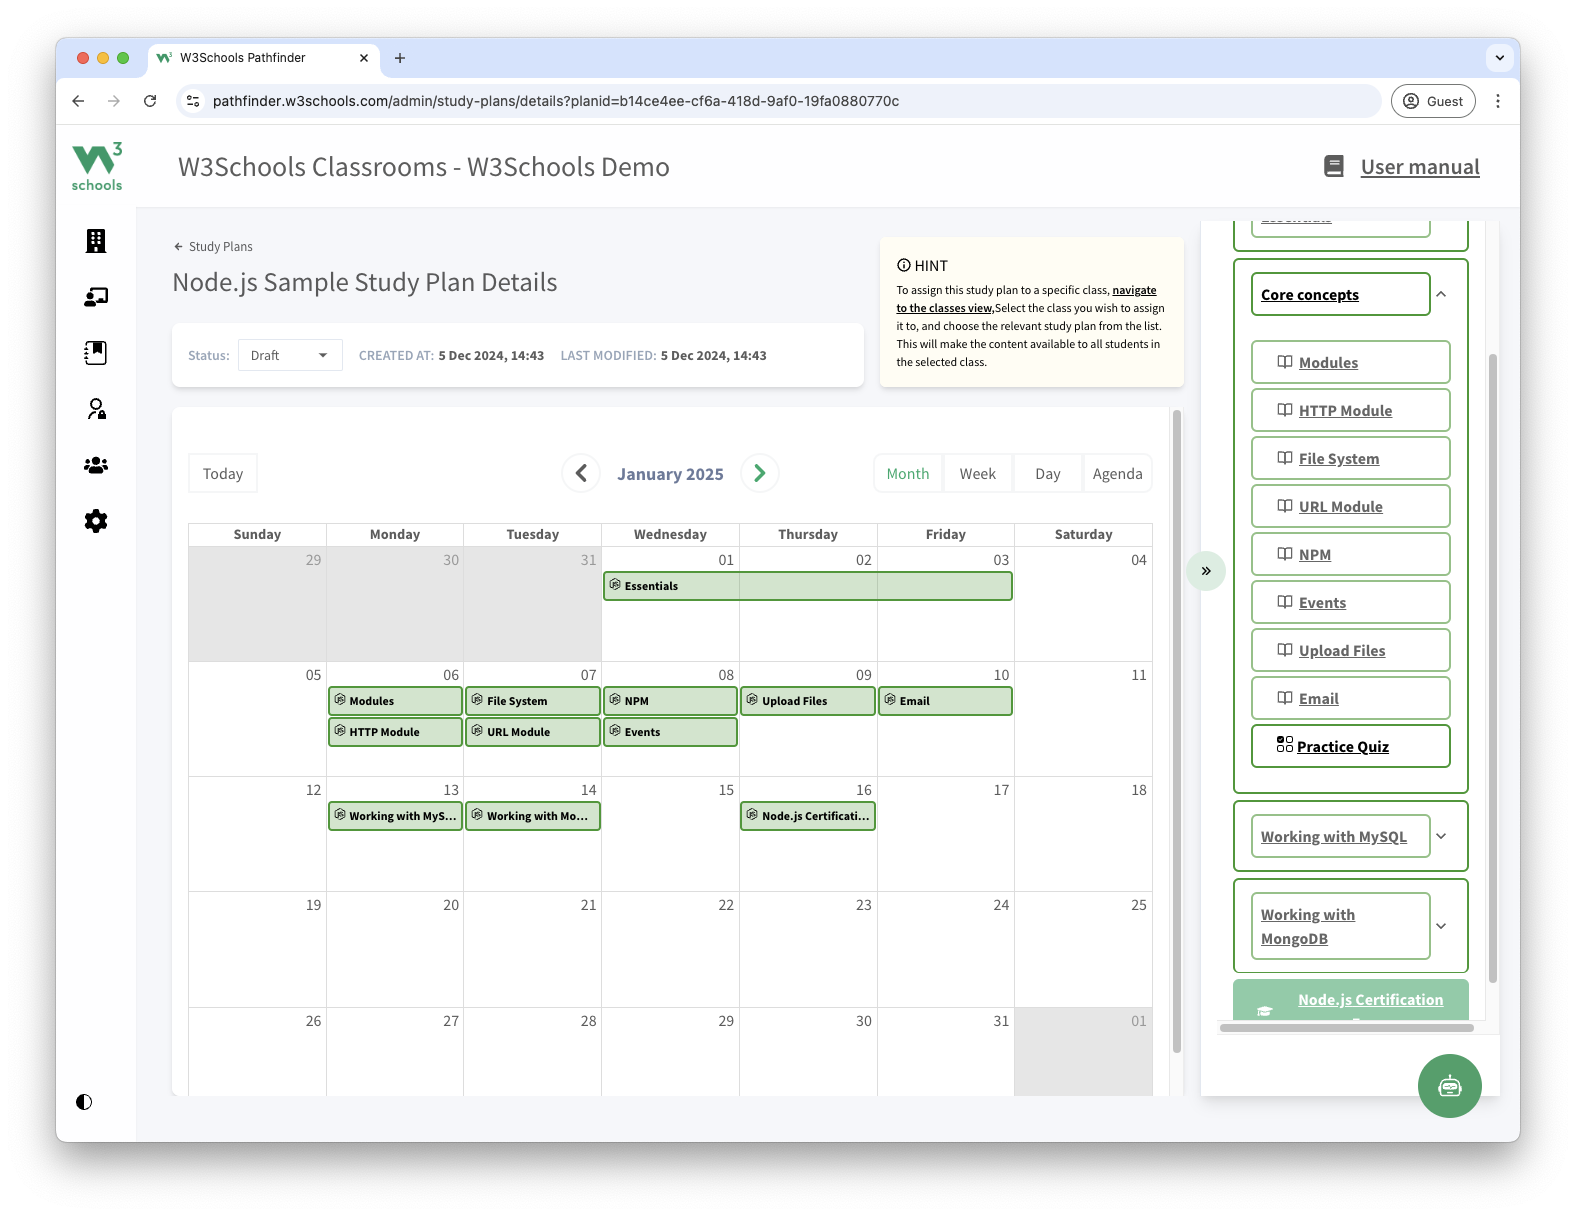Open settings gear icon in sidebar
The width and height of the screenshot is (1576, 1216).
(x=96, y=521)
